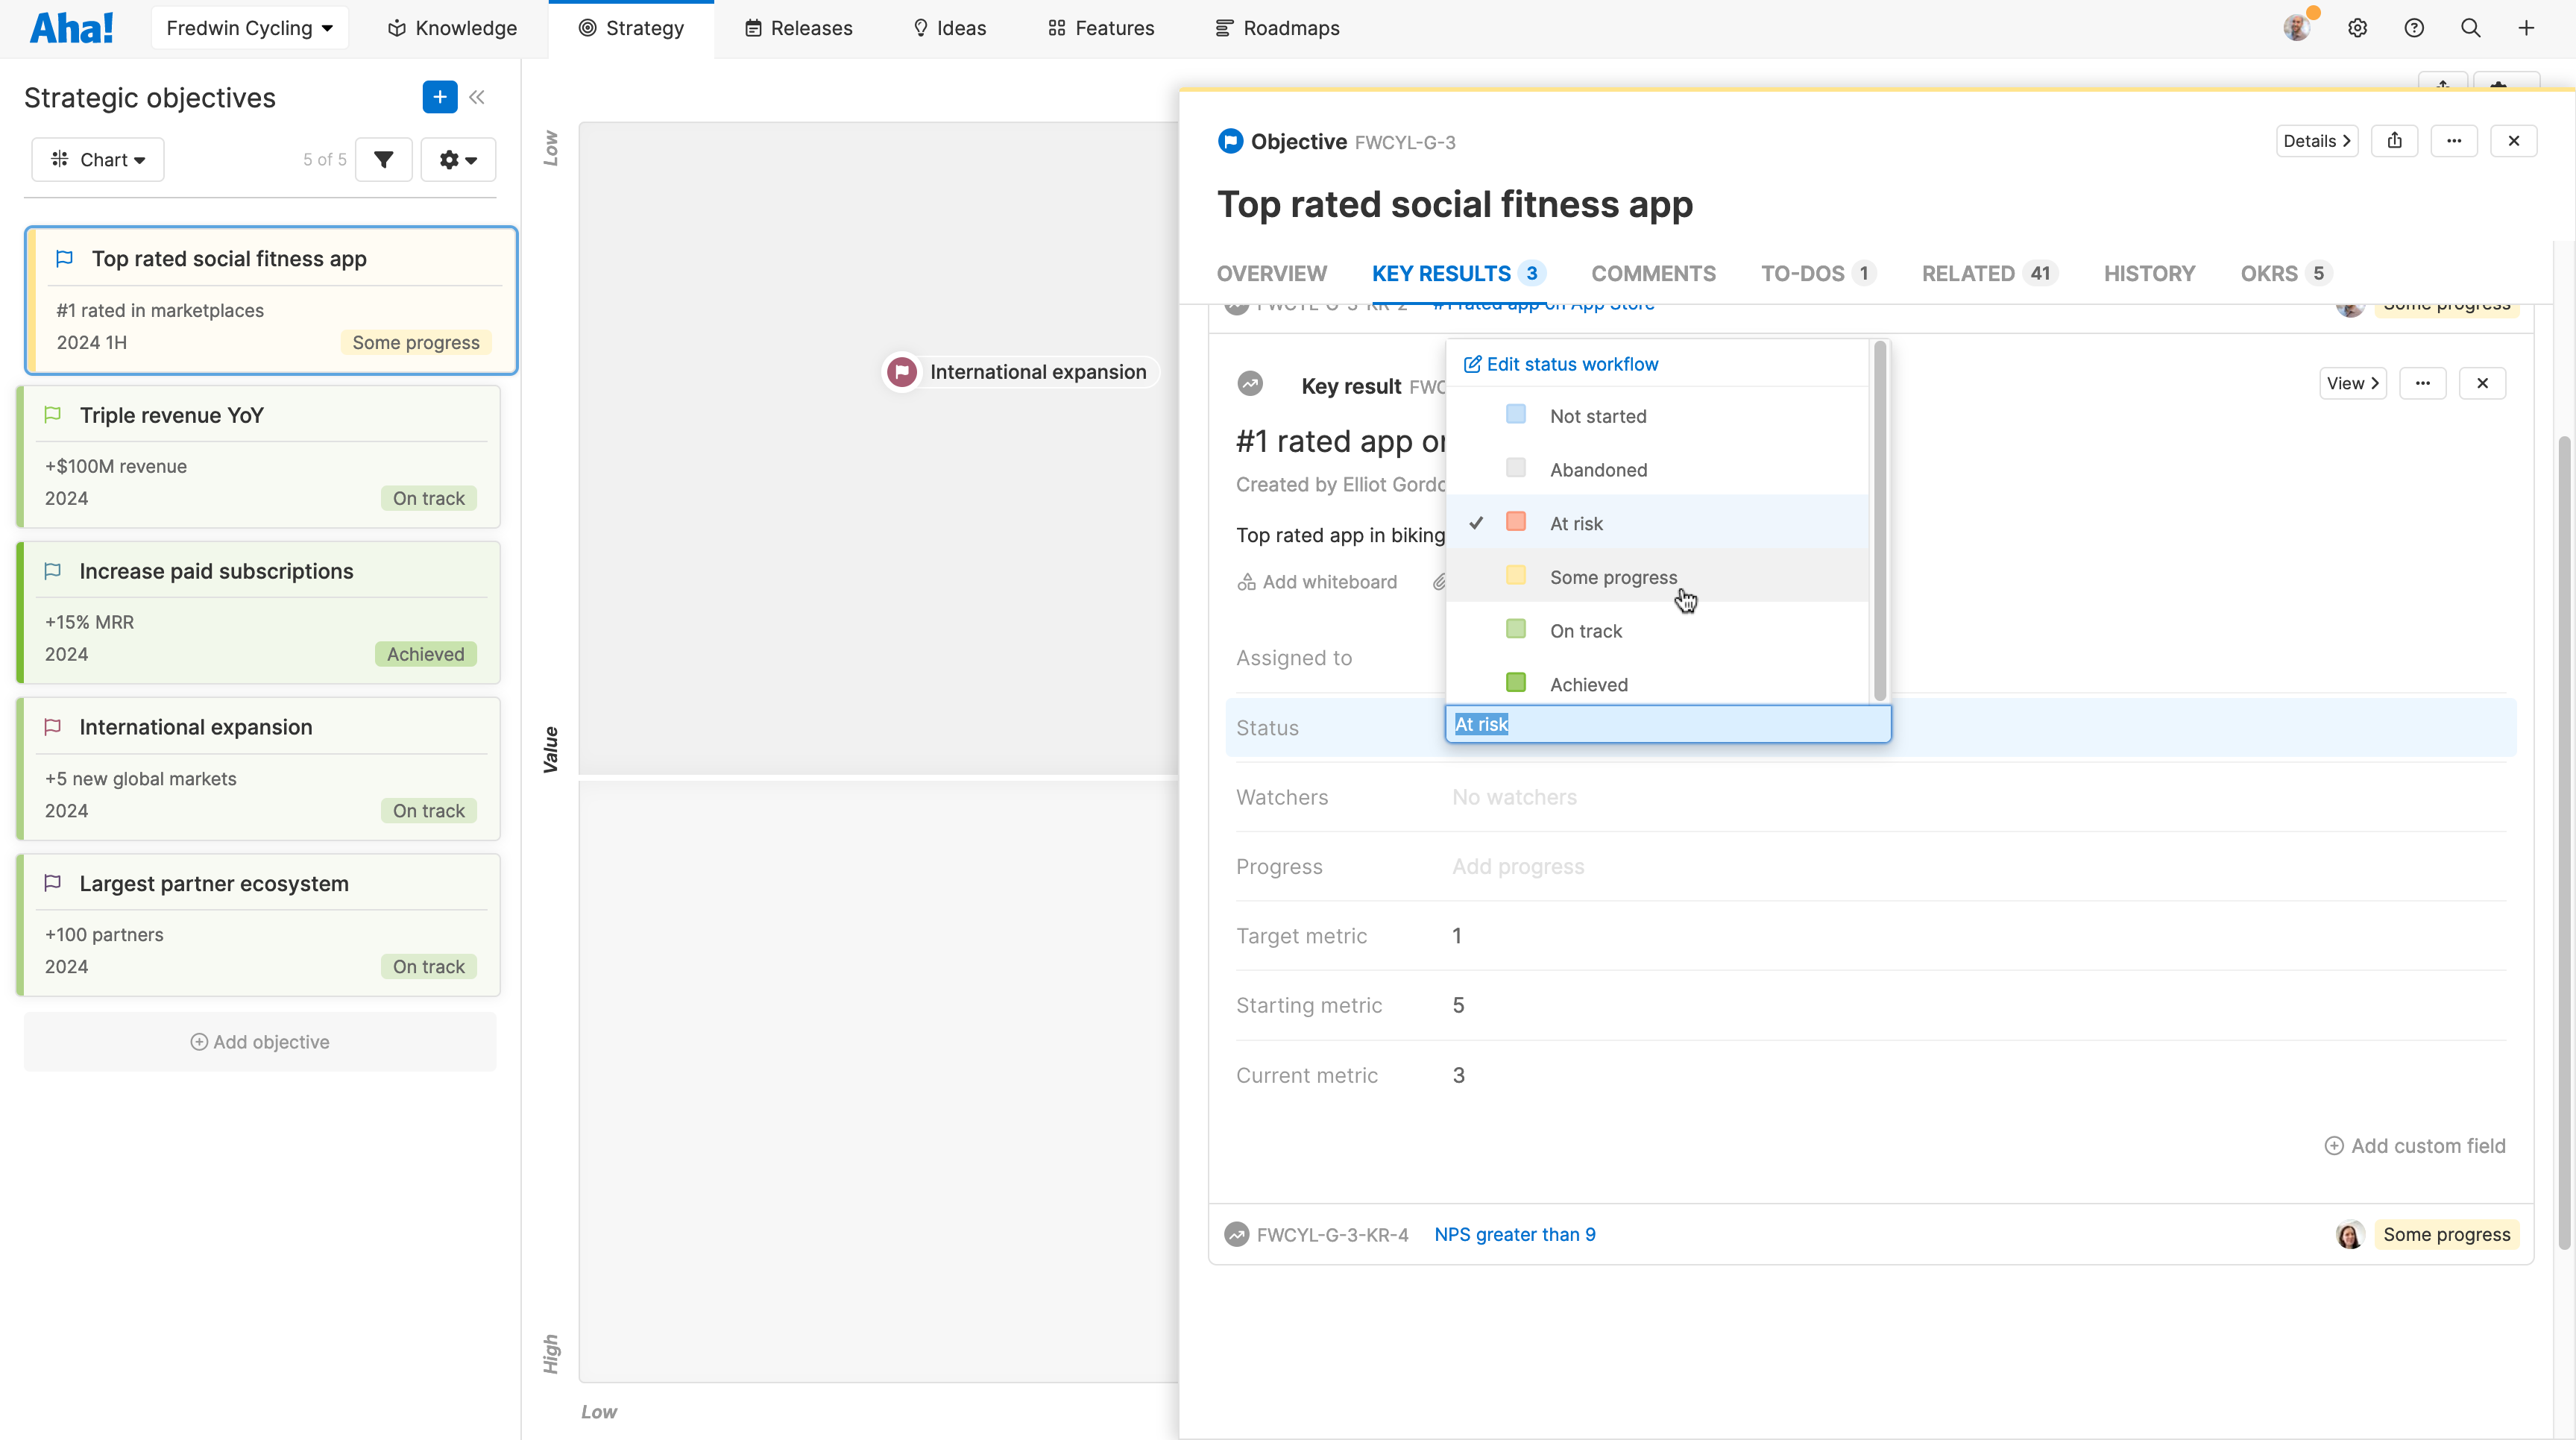This screenshot has height=1440, width=2576.
Task: Select the Achieved status option
Action: point(1589,684)
